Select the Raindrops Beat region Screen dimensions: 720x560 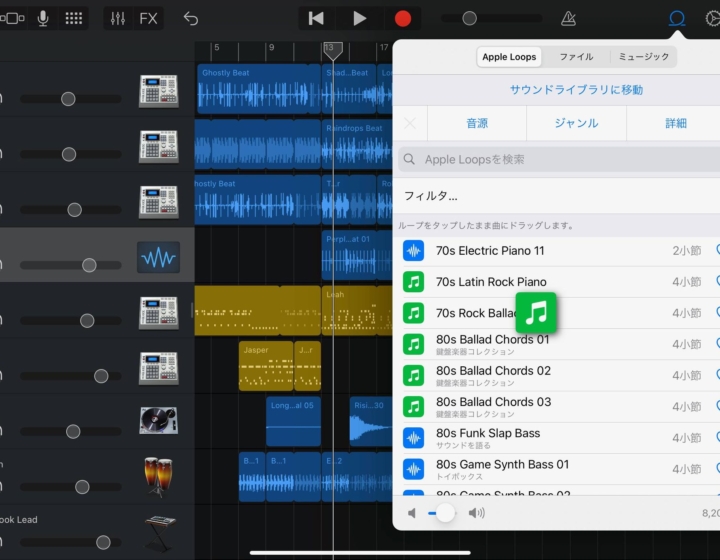click(x=357, y=144)
